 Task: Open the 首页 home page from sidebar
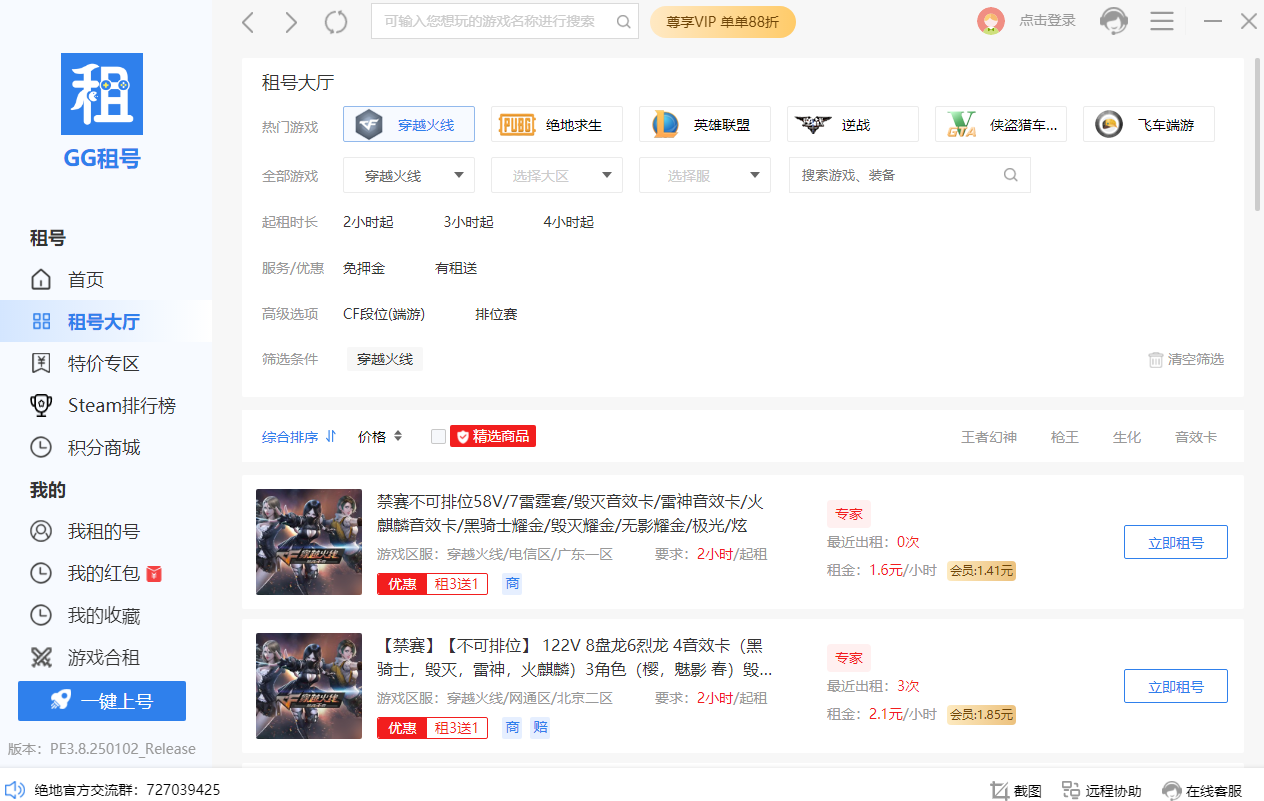87,279
